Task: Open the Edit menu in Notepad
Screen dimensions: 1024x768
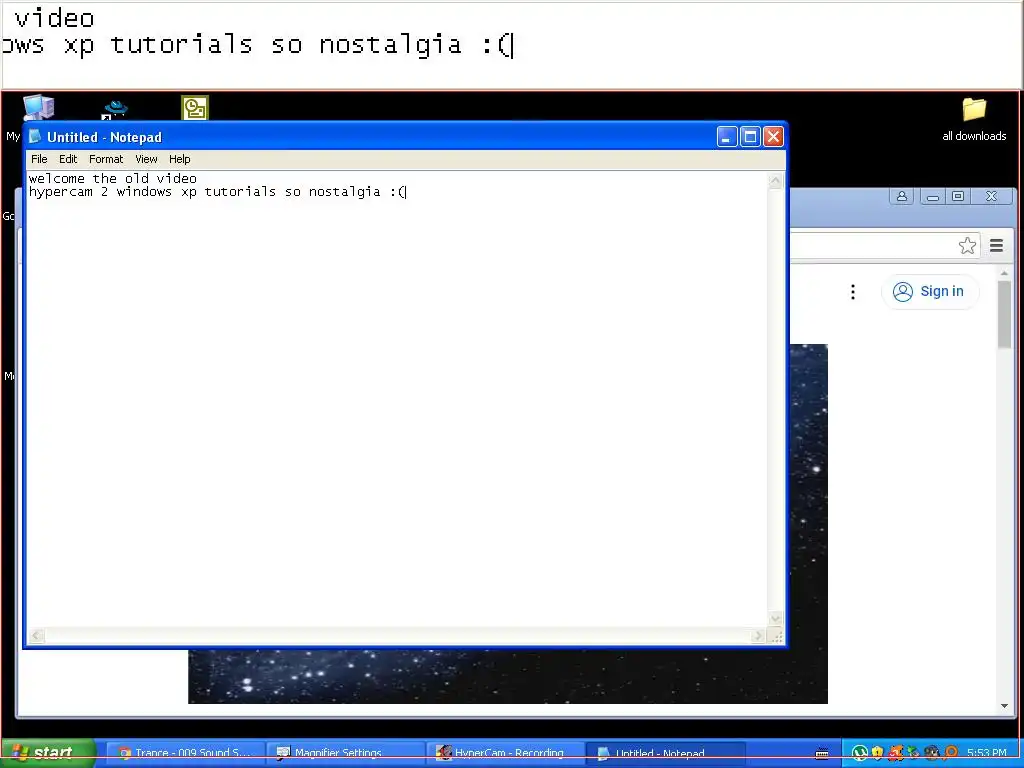Action: pos(68,159)
